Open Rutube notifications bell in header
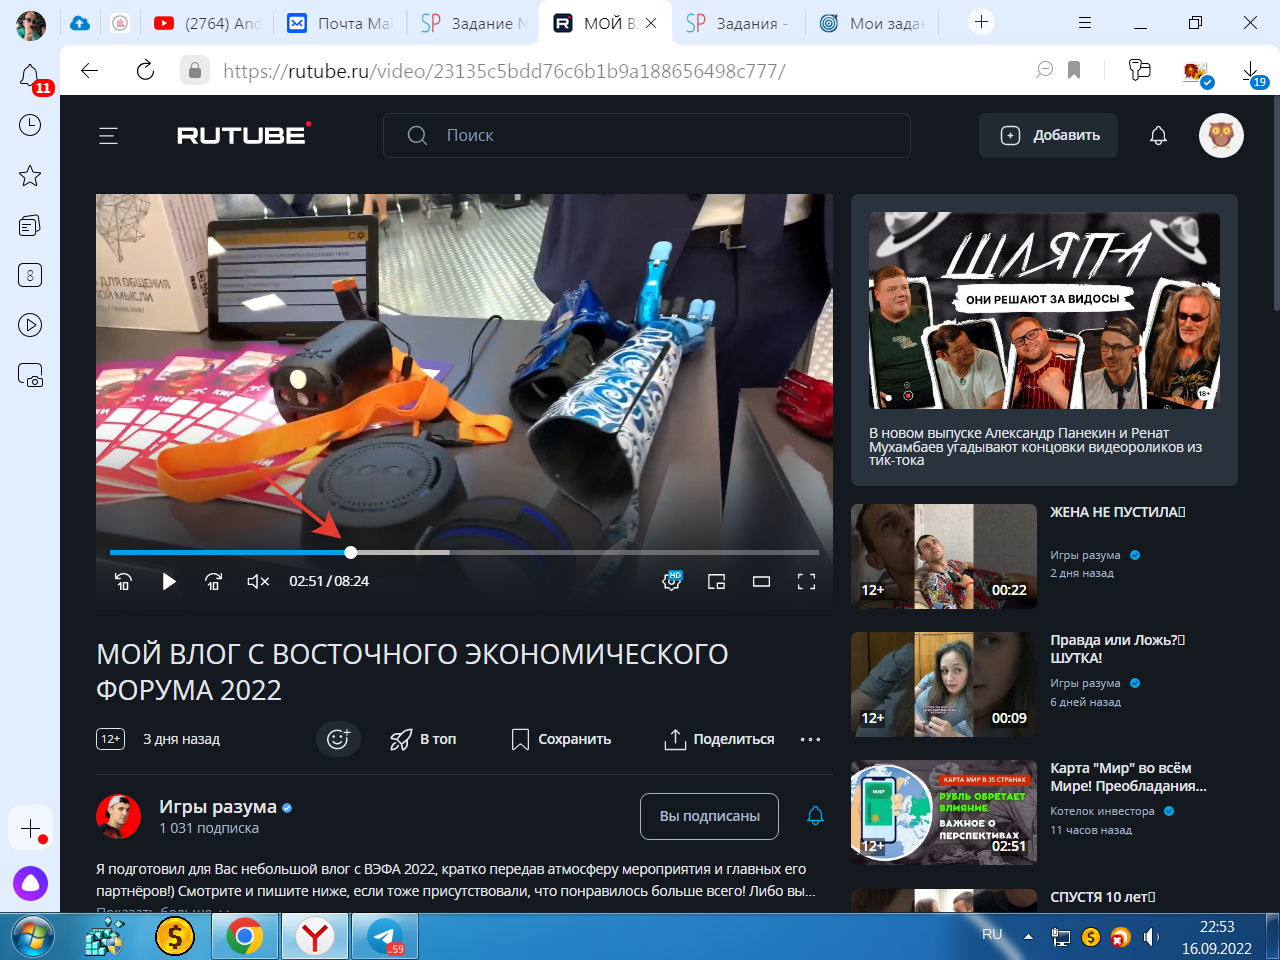Image resolution: width=1280 pixels, height=960 pixels. (1158, 135)
